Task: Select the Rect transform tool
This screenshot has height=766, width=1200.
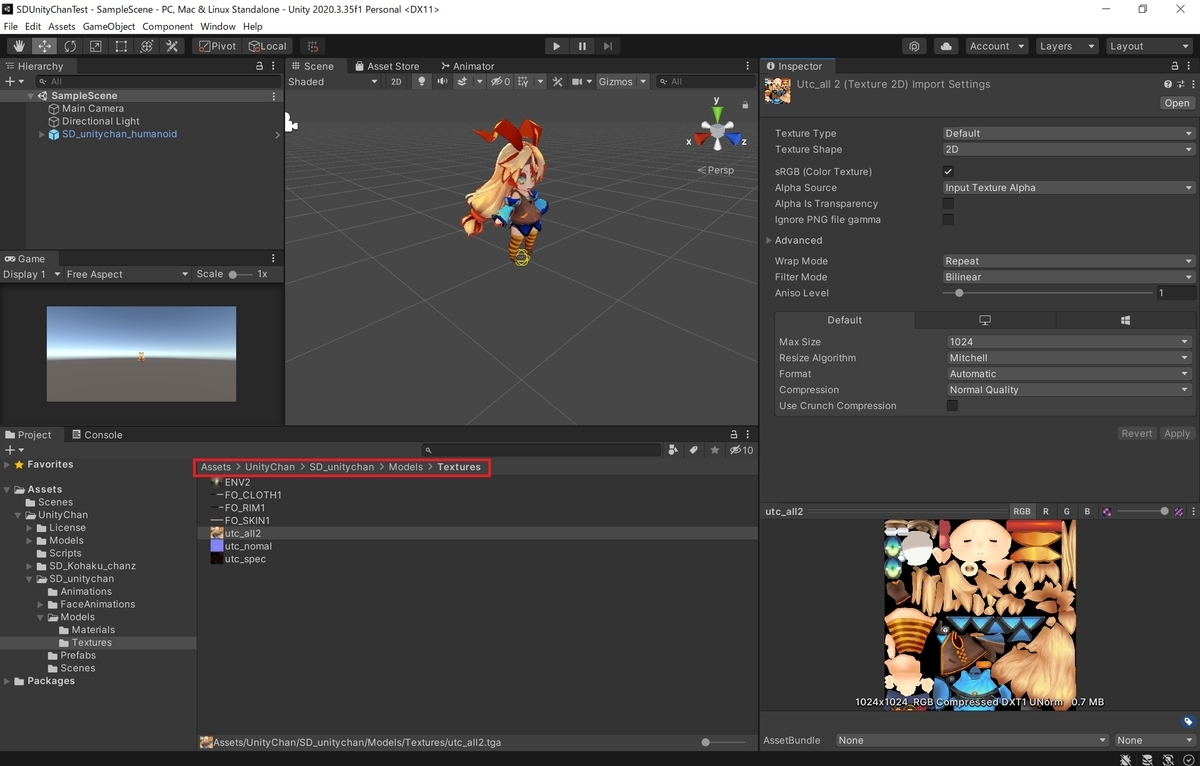Action: click(x=121, y=46)
